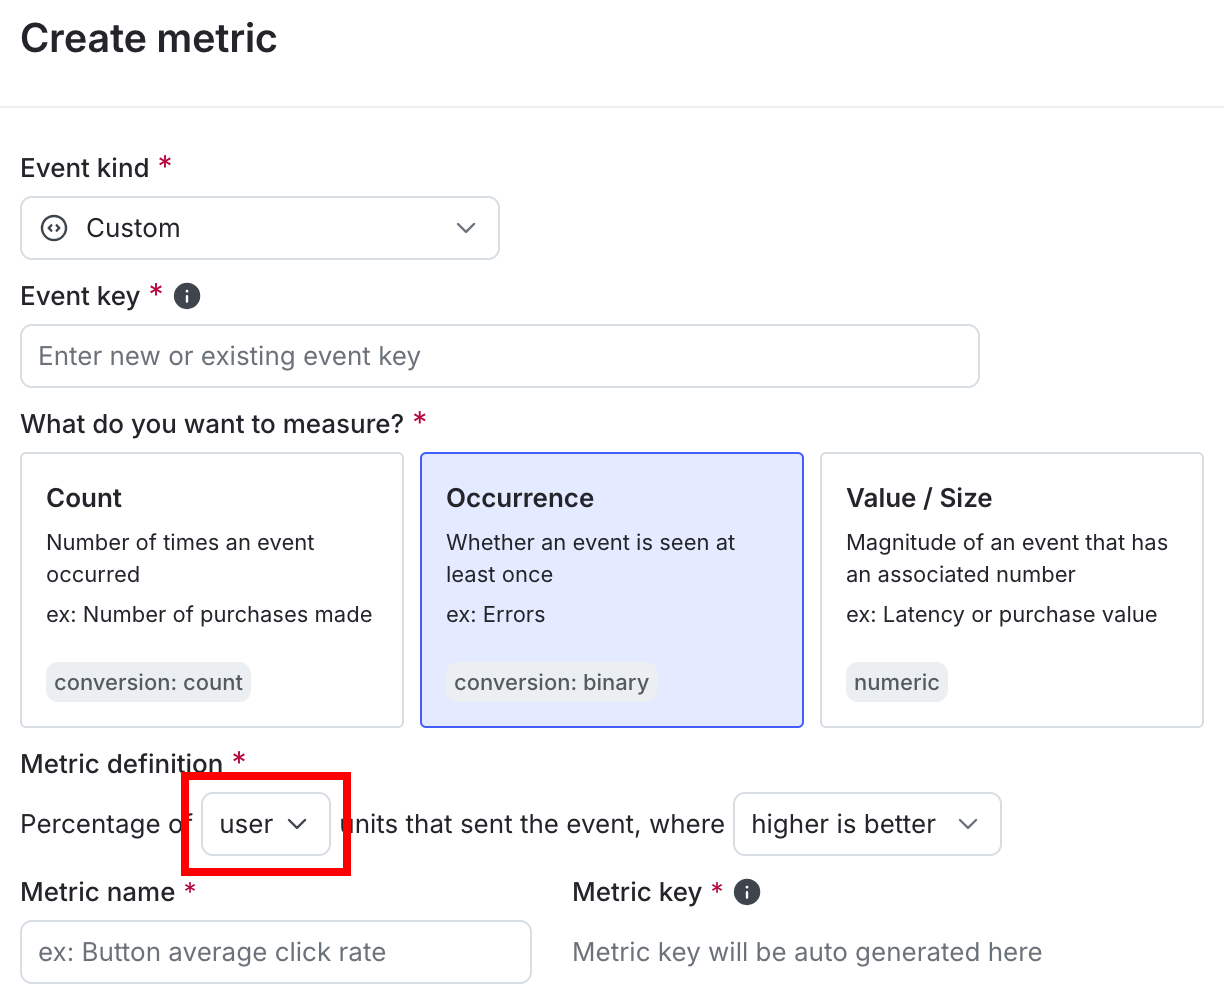Select the Occurrence measurement card
The image size is (1224, 986).
tap(611, 589)
